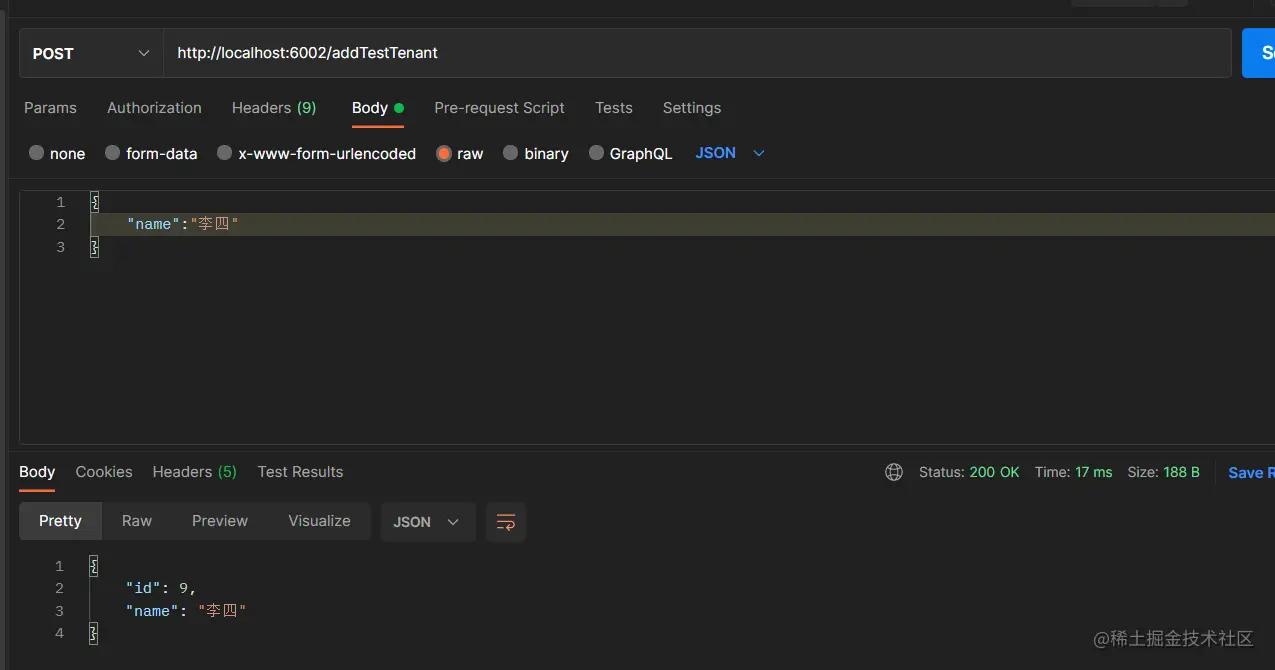The width and height of the screenshot is (1275, 670).
Task: Select the binary body type
Action: [536, 153]
